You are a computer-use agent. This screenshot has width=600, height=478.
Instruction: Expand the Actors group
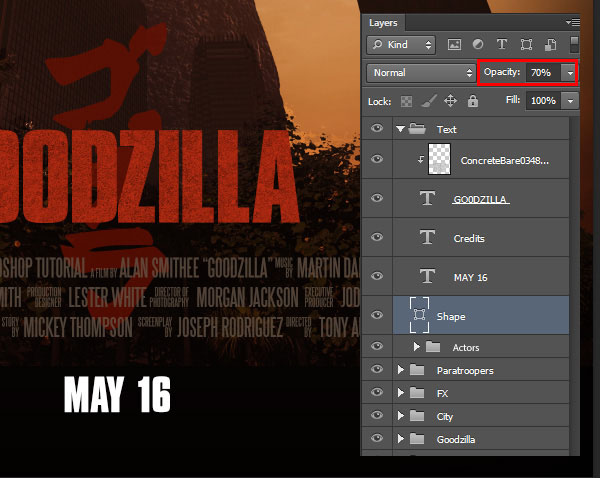pyautogui.click(x=417, y=347)
